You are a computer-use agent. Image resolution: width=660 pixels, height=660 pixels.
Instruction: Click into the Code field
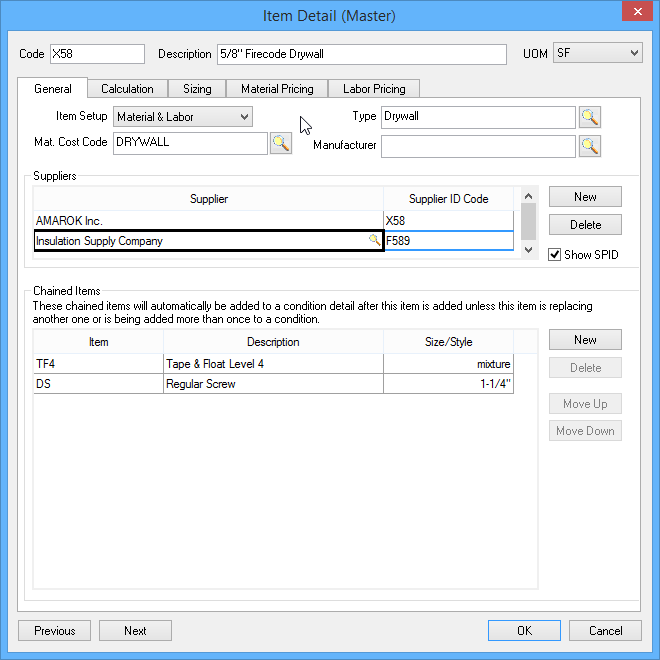[x=97, y=54]
